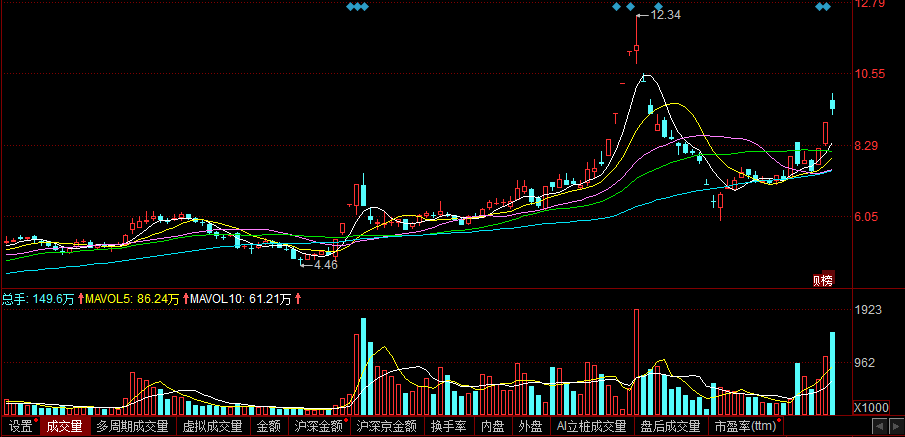Click the leftmost blue diamond marker
This screenshot has width=905, height=437.
pos(350,7)
